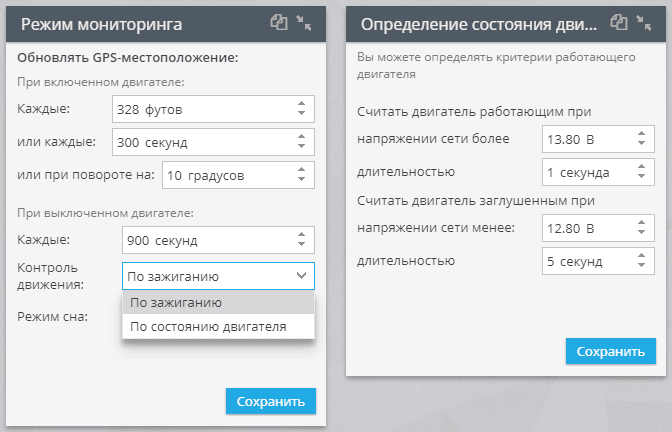This screenshot has height=432, width=672.
Task: Collapse the Определение состояния двигателя panel
Action: (644, 23)
